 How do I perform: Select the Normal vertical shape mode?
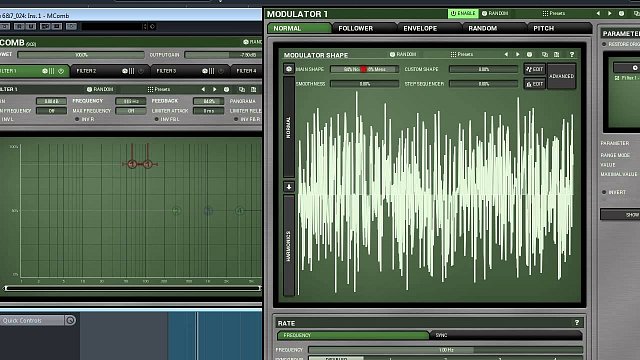[x=289, y=127]
